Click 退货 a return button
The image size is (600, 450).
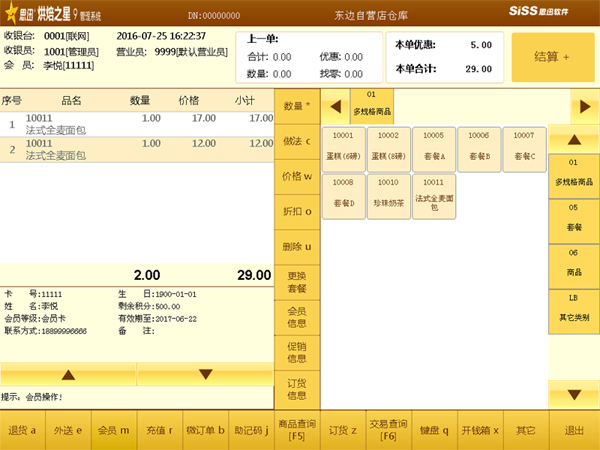pyautogui.click(x=23, y=430)
